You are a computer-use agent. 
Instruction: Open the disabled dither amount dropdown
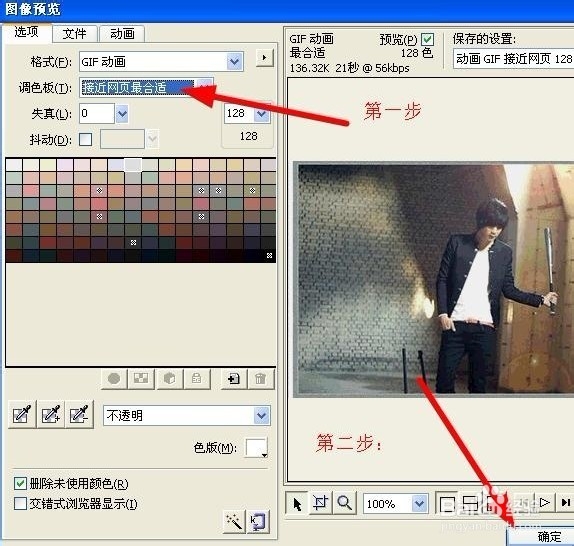tap(153, 139)
